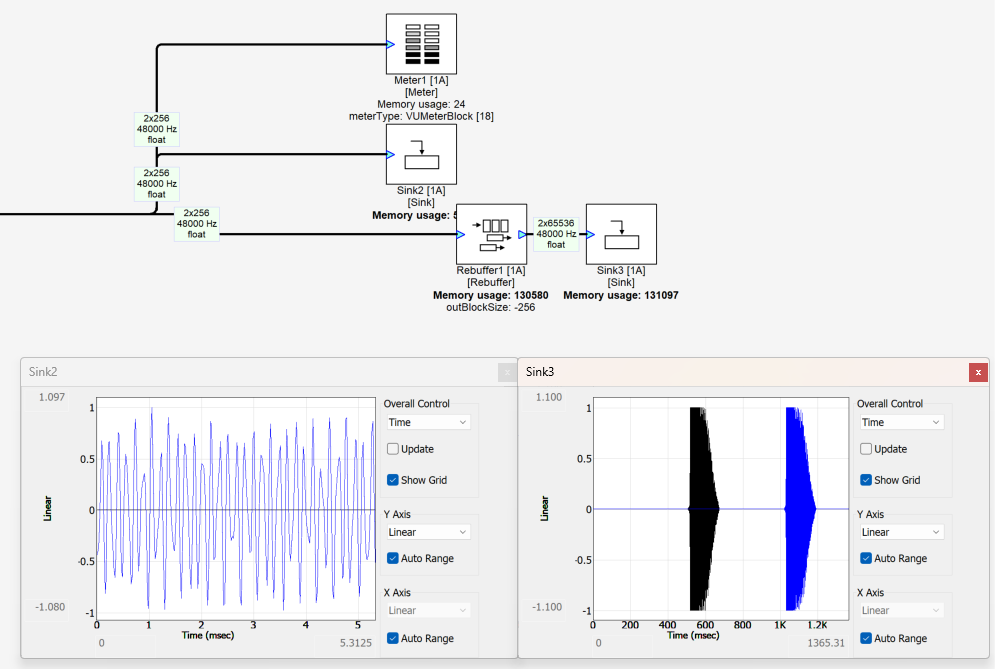Viewport: 995px width, 669px height.
Task: Open Y Axis Linear dropdown in Sink3
Action: [x=900, y=532]
